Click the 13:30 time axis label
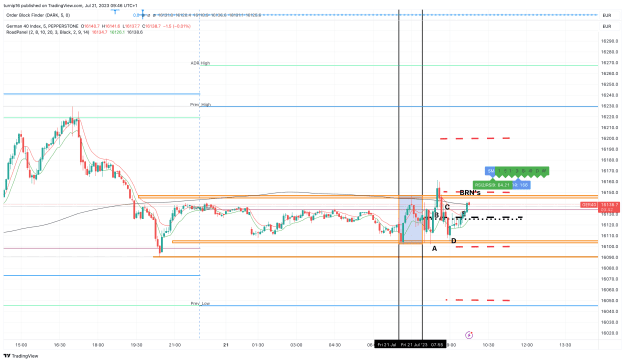This screenshot has height=362, width=625. [565, 345]
